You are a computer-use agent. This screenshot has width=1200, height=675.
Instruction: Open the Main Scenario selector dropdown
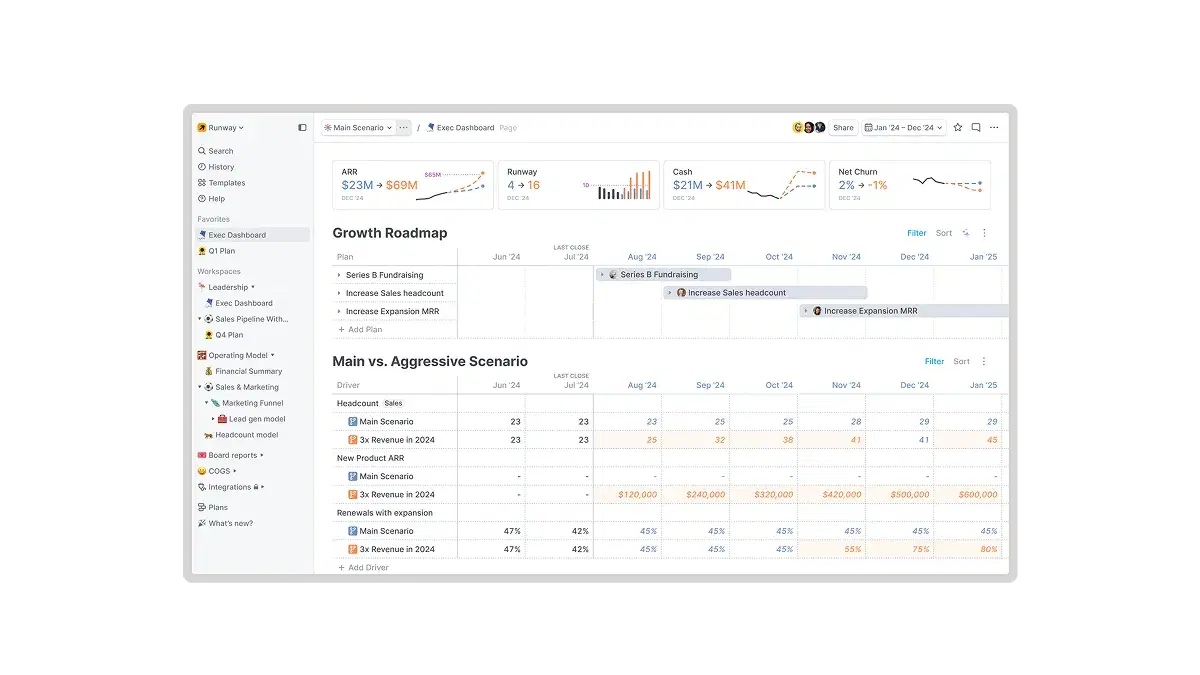click(358, 128)
